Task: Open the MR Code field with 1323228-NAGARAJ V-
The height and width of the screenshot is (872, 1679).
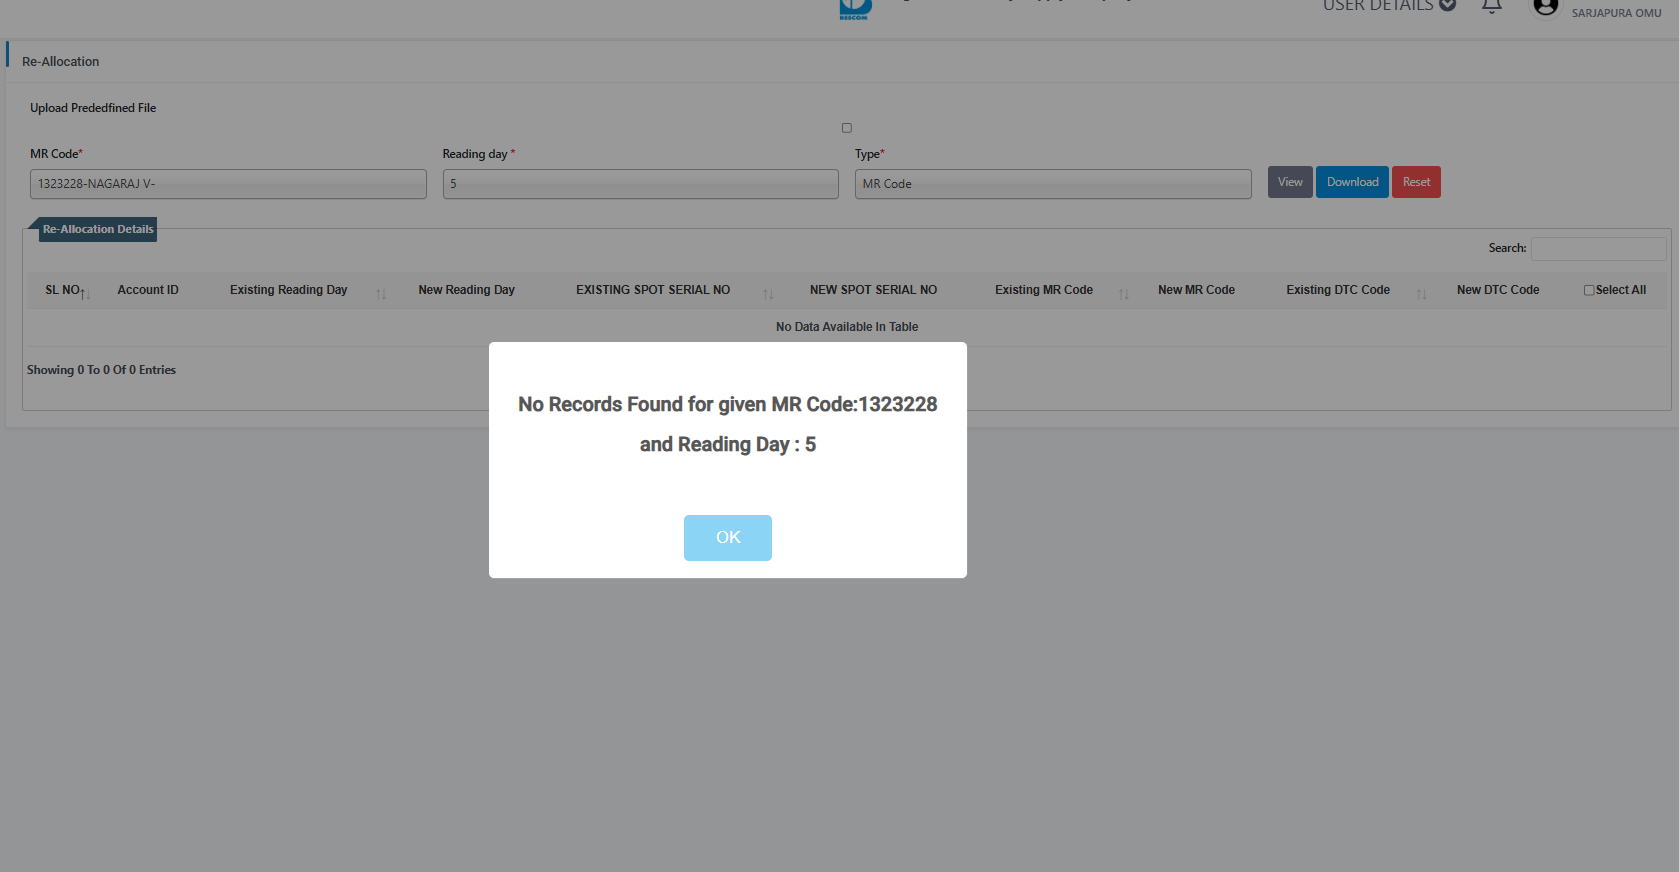Action: 228,184
